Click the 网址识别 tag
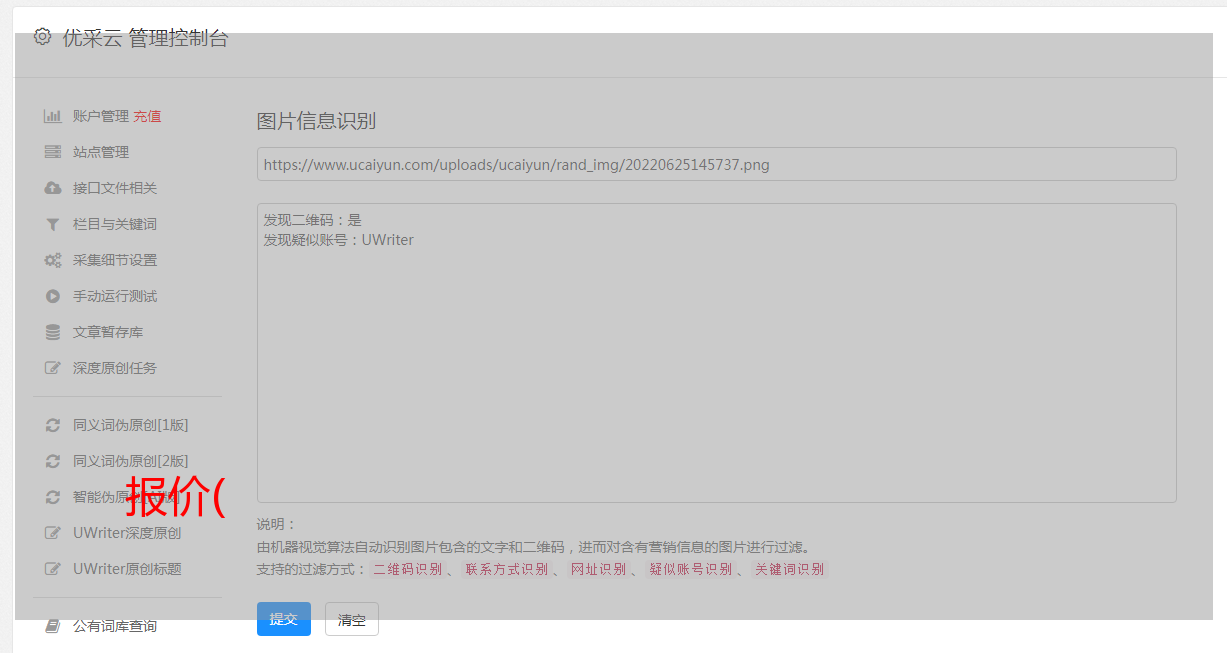 point(598,569)
